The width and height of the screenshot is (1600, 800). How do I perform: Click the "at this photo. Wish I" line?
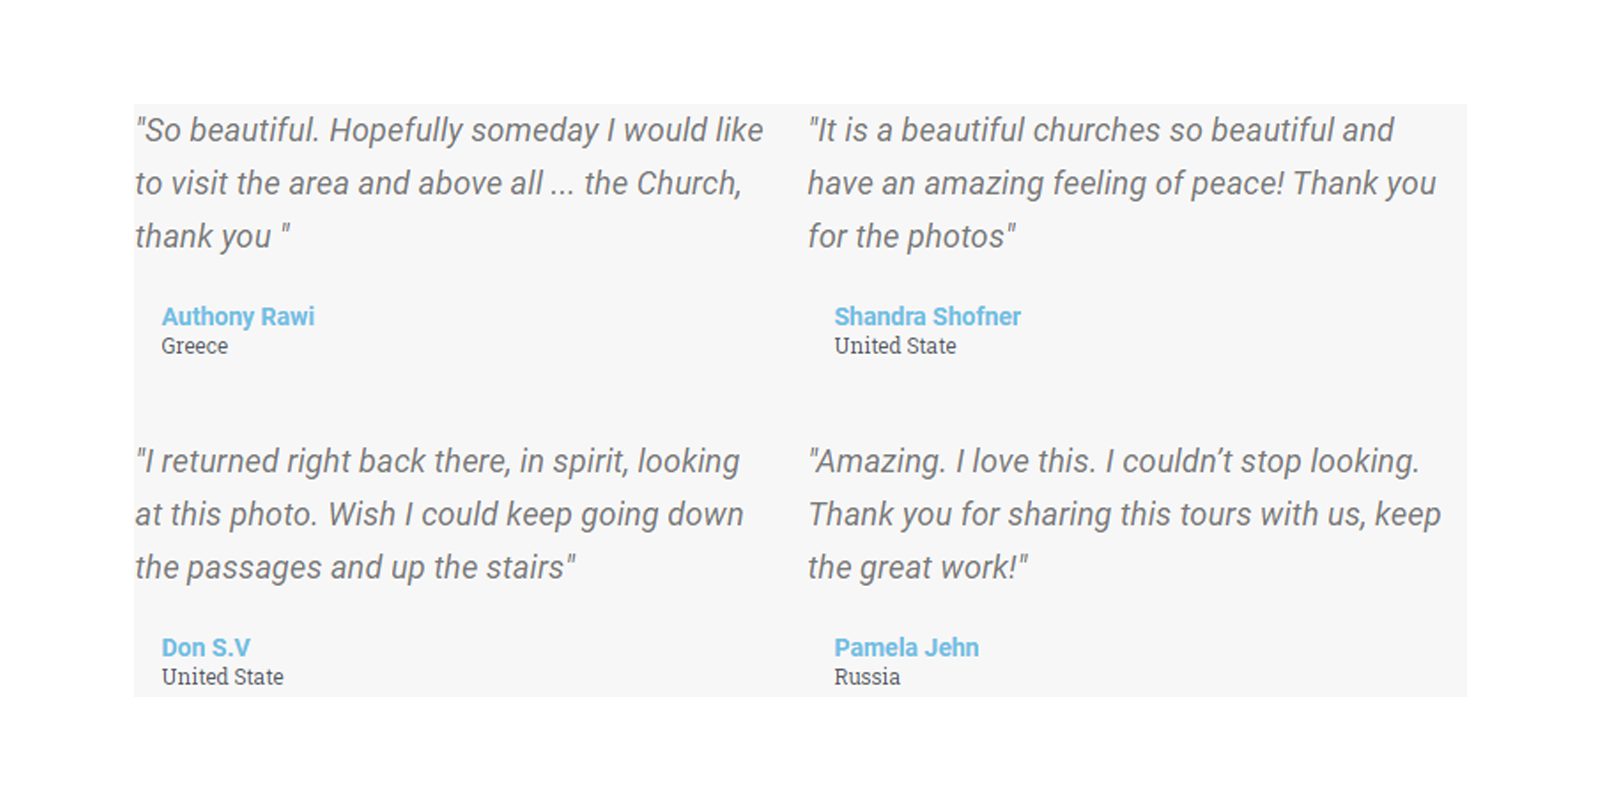(439, 515)
